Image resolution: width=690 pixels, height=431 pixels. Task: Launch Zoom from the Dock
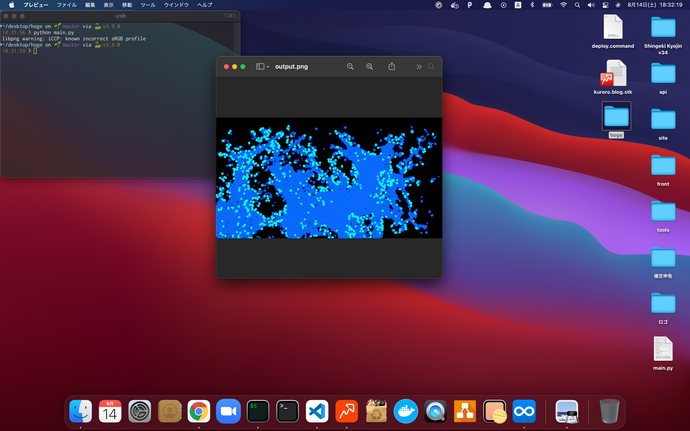point(228,411)
